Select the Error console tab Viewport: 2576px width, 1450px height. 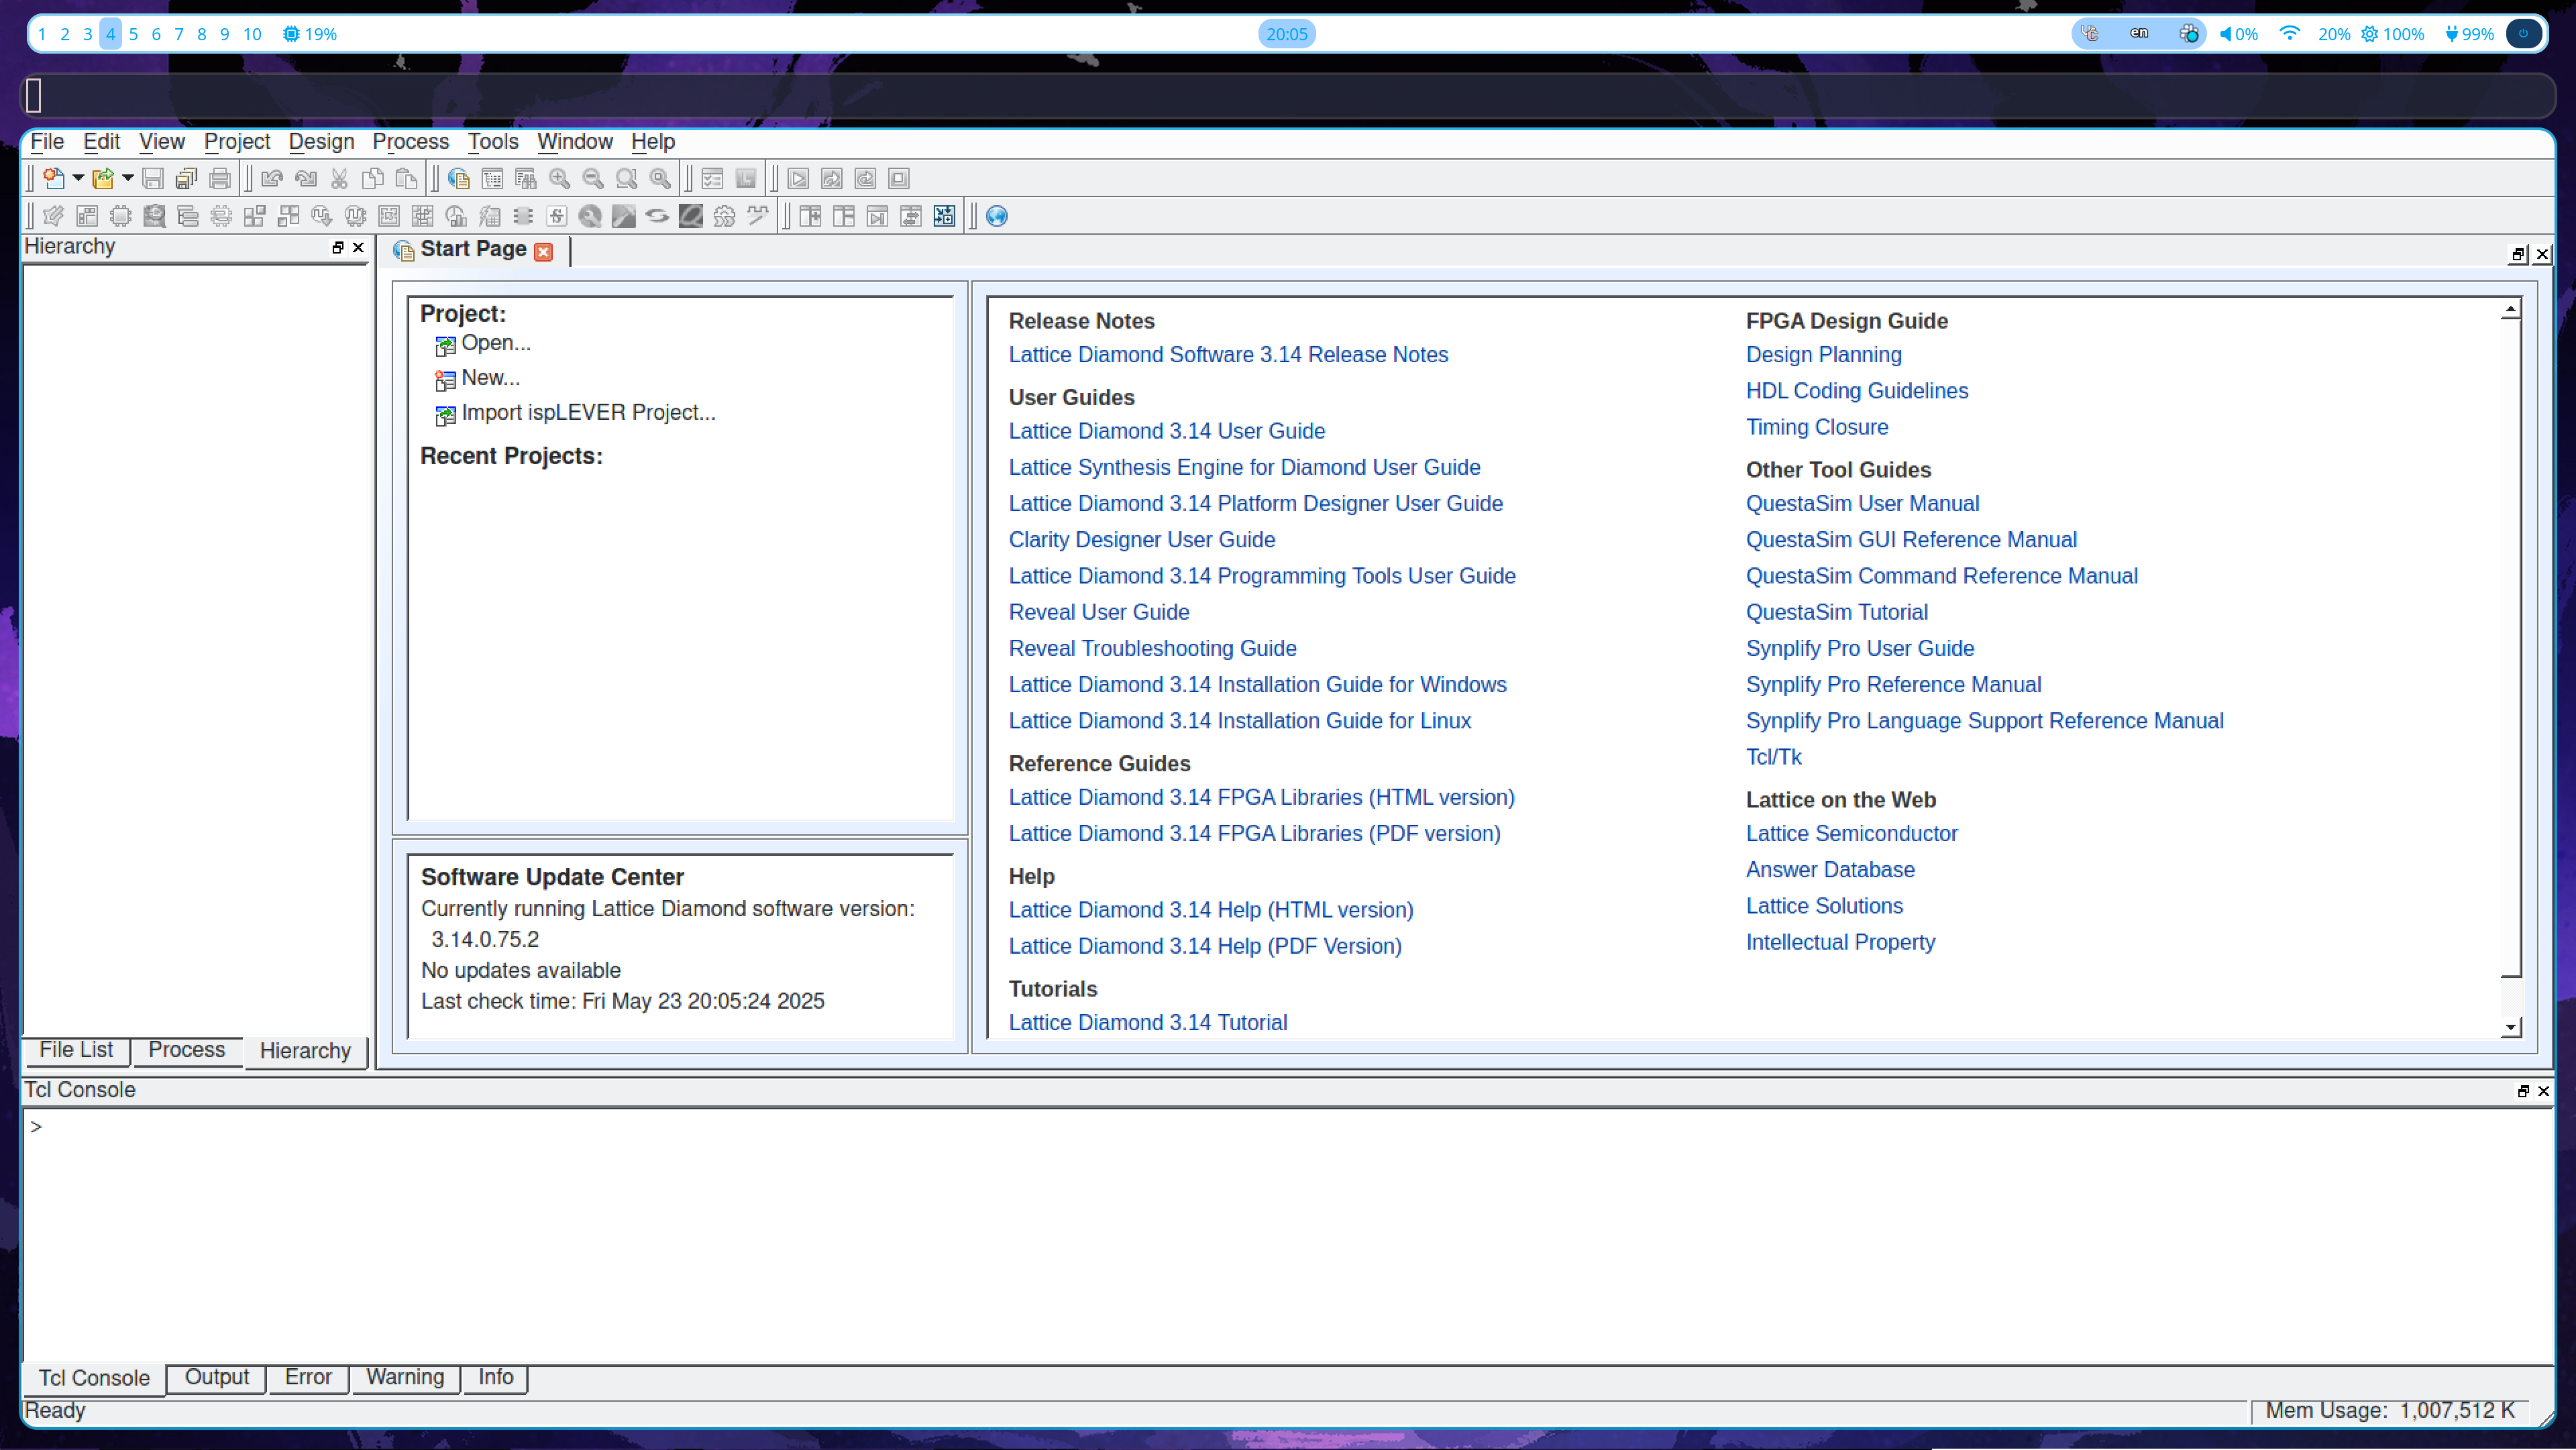[x=308, y=1377]
